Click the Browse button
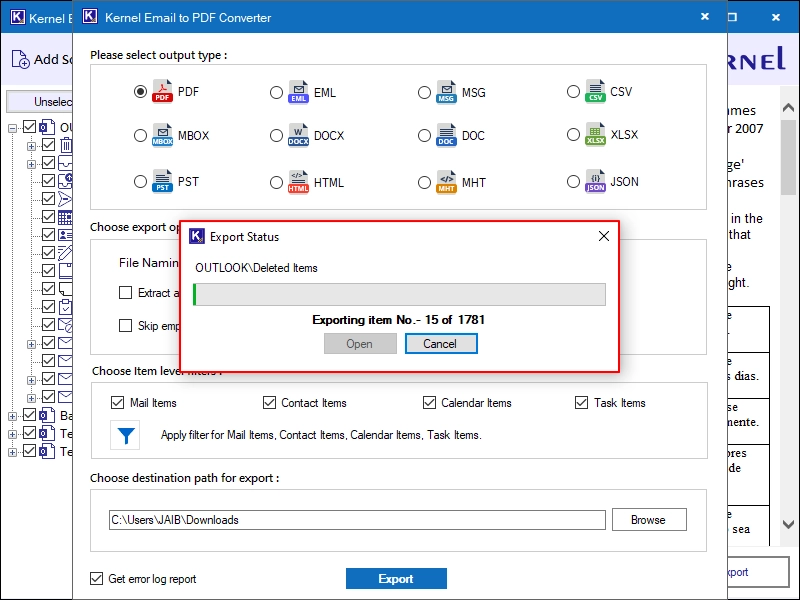The image size is (800, 600). (x=649, y=519)
